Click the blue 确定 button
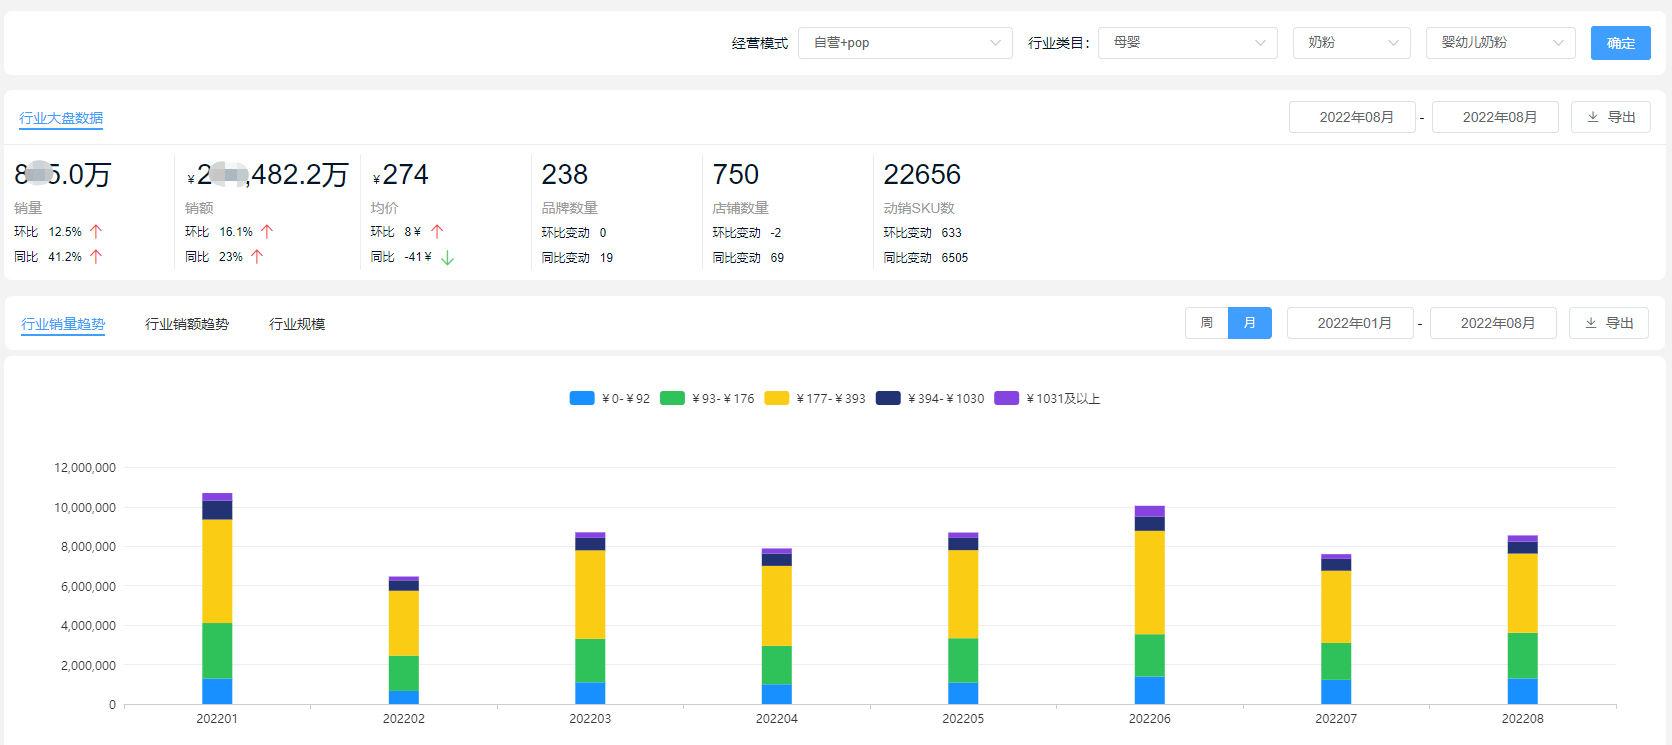The height and width of the screenshot is (745, 1672). click(x=1621, y=43)
